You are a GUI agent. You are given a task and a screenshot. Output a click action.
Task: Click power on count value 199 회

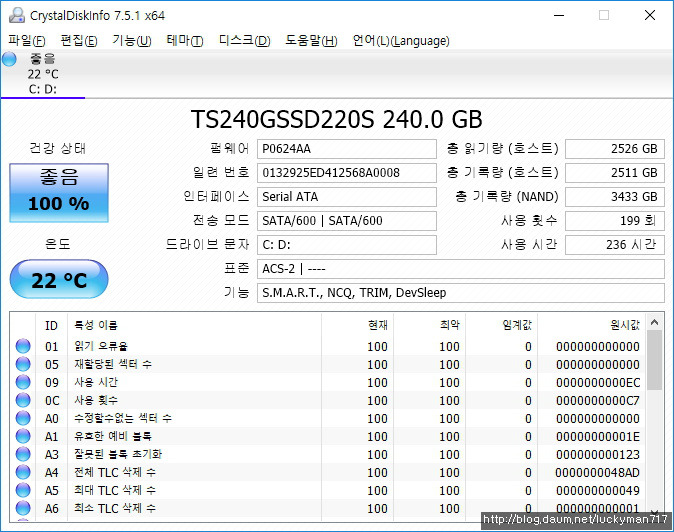[x=615, y=221]
